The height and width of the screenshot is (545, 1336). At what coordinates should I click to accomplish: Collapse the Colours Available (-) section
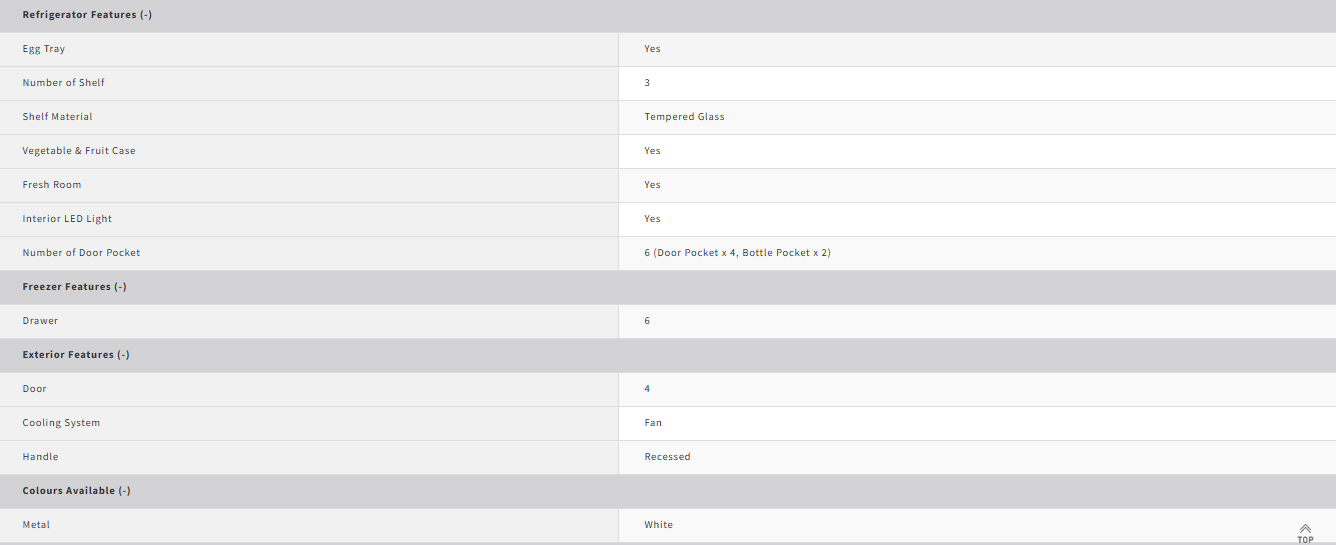coord(77,491)
